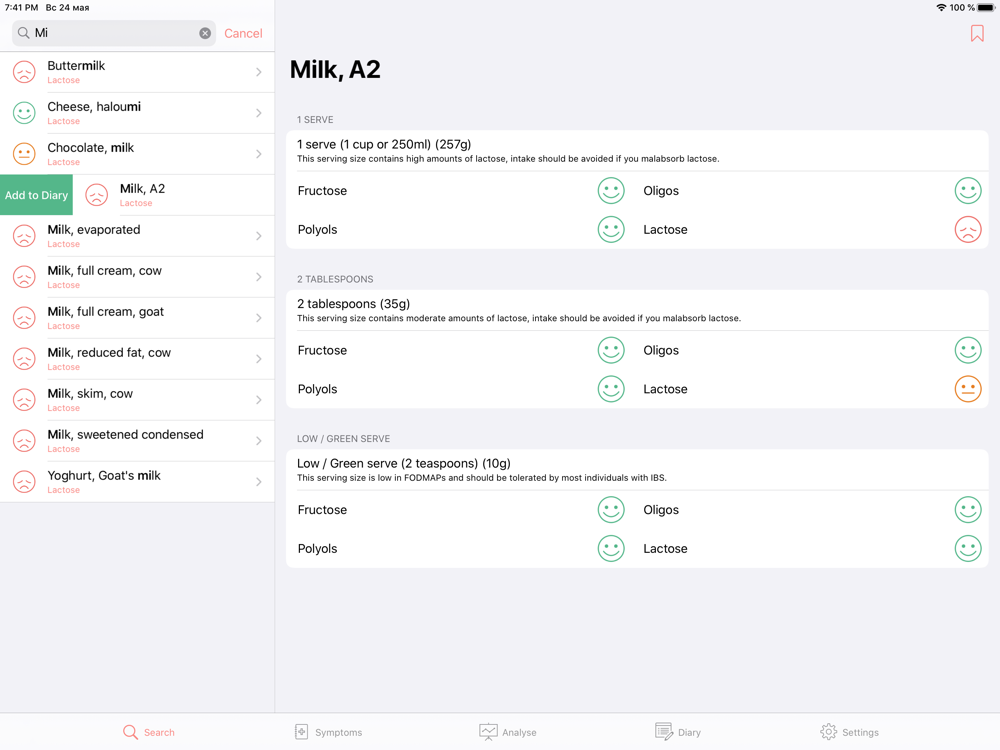1000x750 pixels.
Task: Click Polyols smiley in 1 serve section
Action: [x=610, y=230]
